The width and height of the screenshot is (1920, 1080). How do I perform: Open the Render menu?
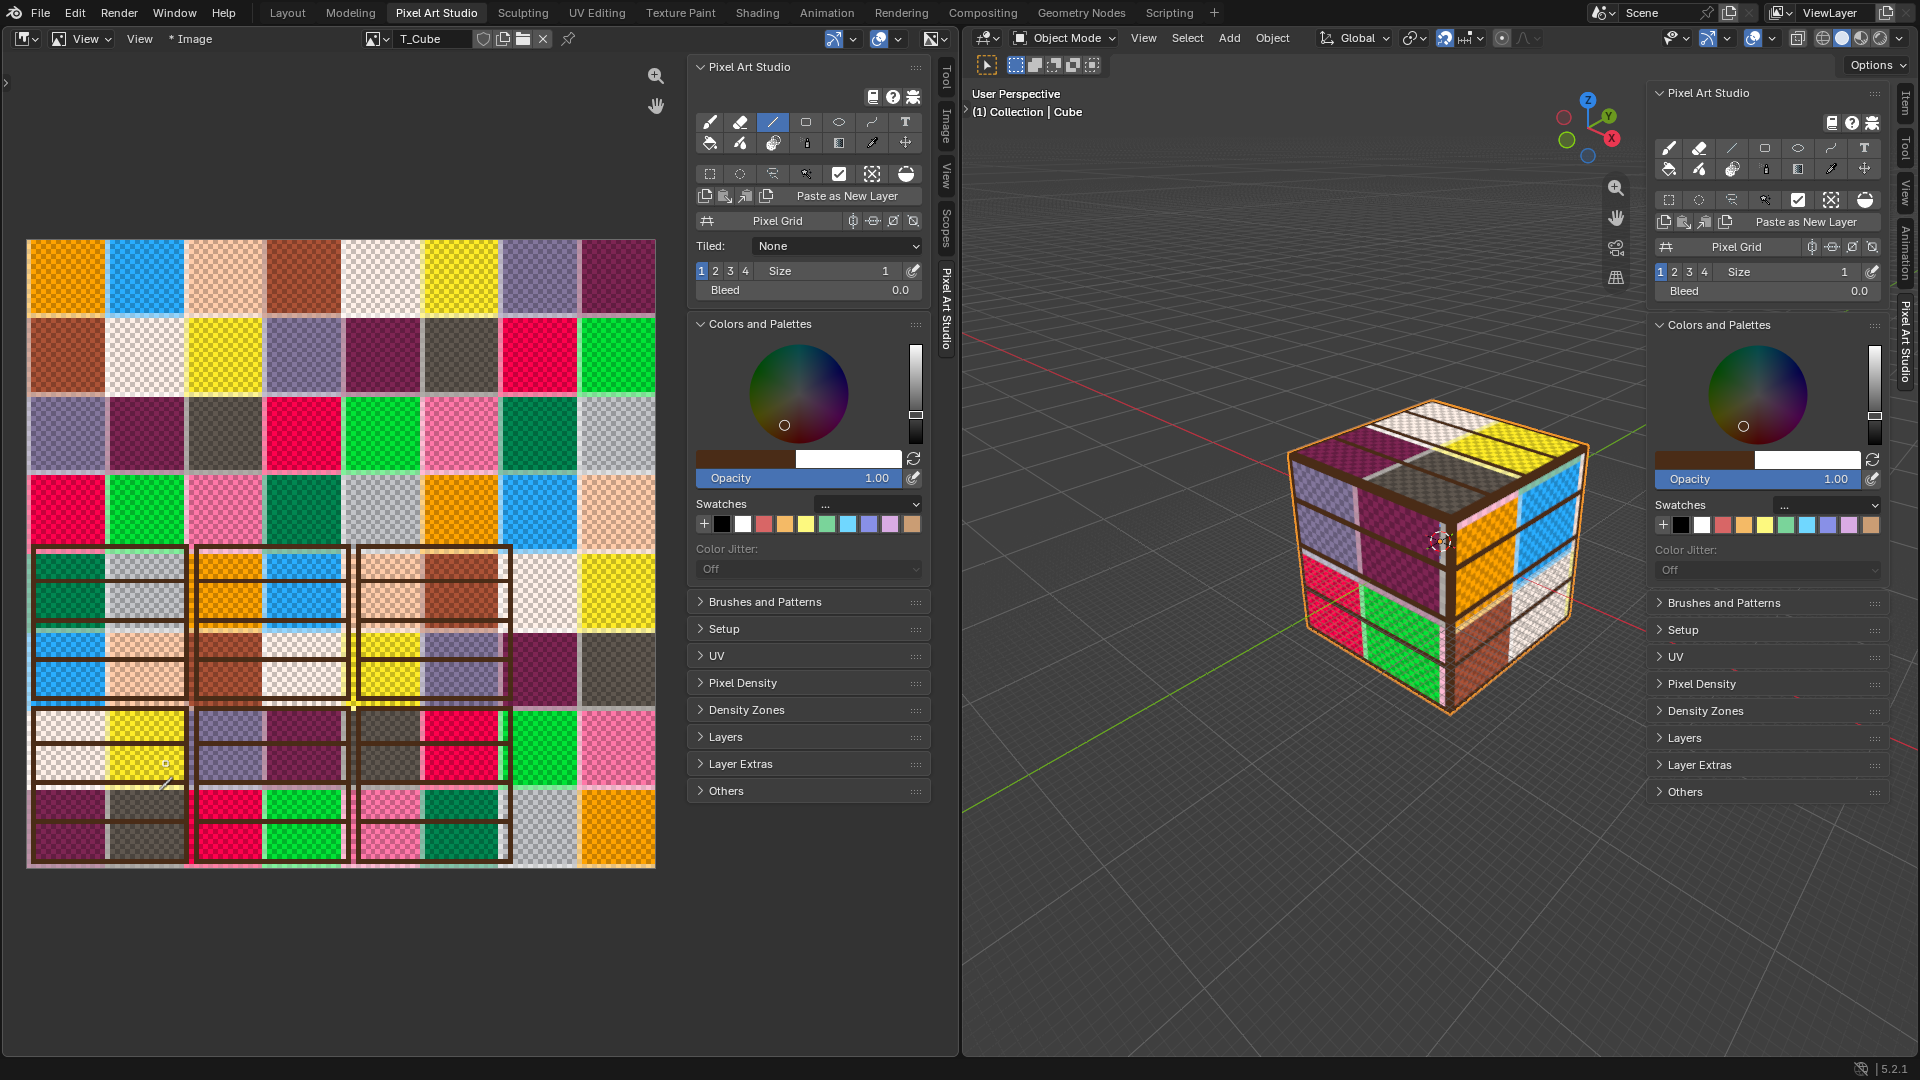tap(119, 13)
